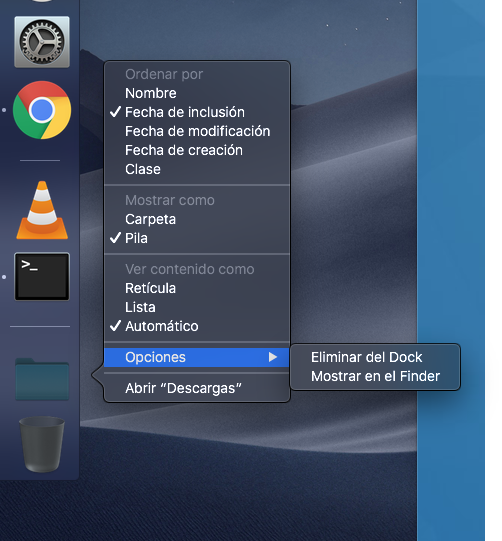Click Abrir "Descargas"
502x541 pixels.
[x=197, y=388]
